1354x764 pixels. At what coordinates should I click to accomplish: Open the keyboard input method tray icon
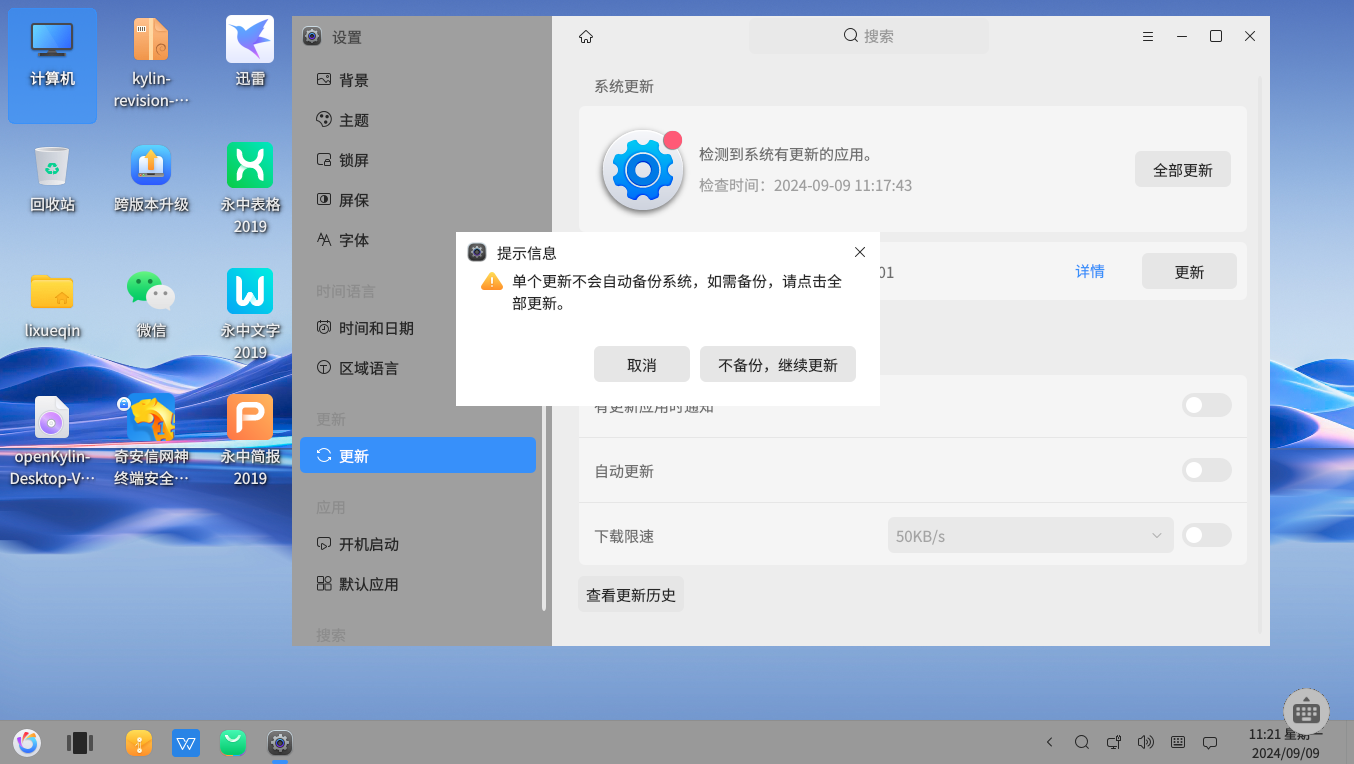click(x=1178, y=742)
